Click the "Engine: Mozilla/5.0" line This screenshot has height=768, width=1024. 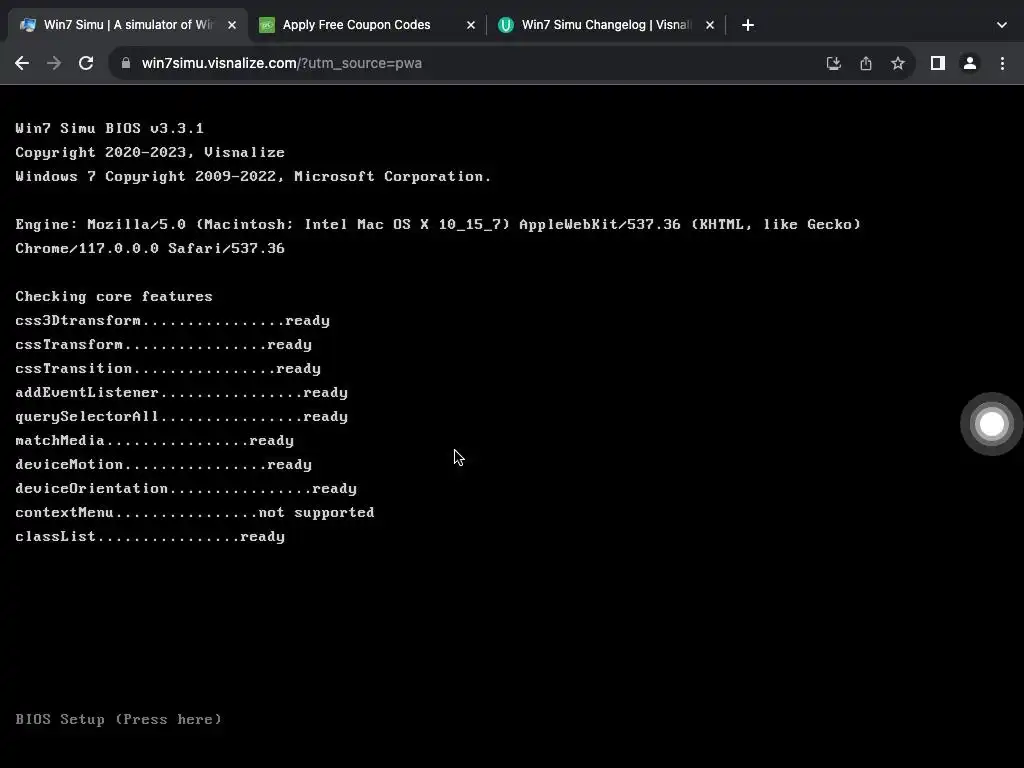(x=438, y=224)
